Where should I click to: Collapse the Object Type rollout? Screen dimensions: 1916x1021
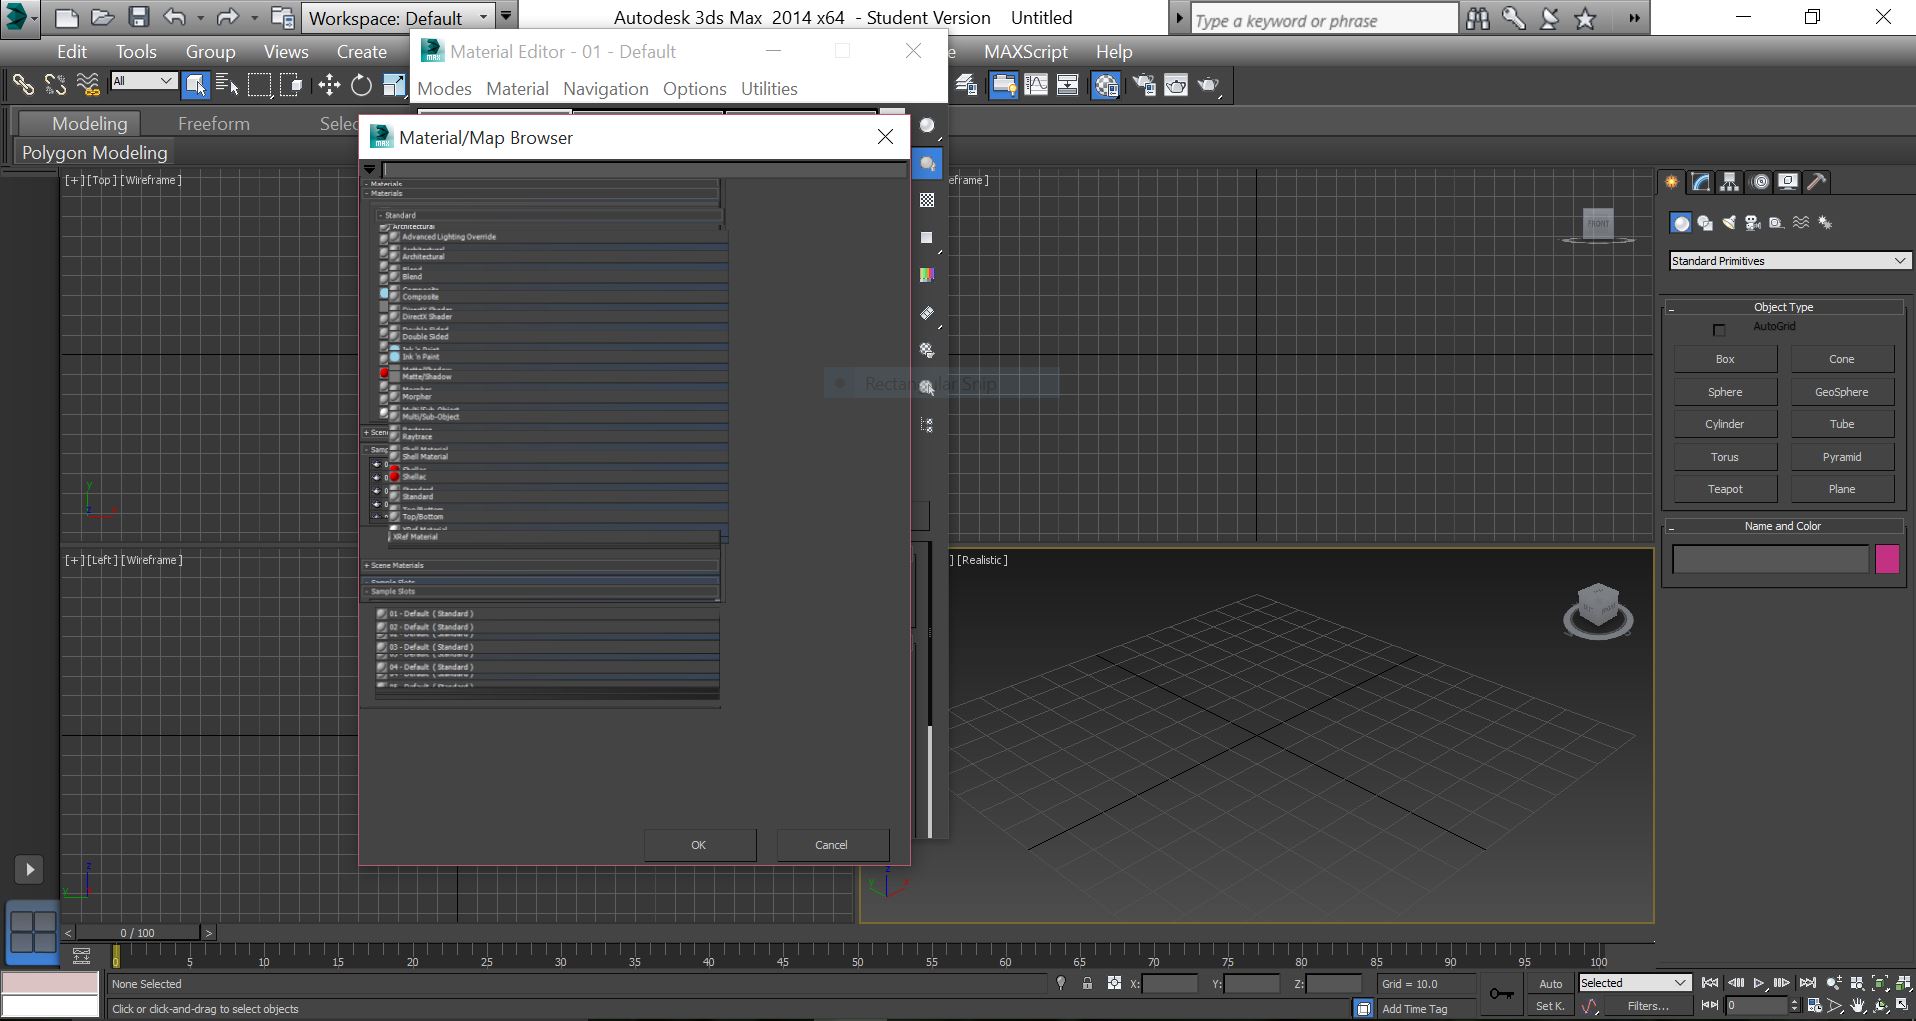(1783, 307)
